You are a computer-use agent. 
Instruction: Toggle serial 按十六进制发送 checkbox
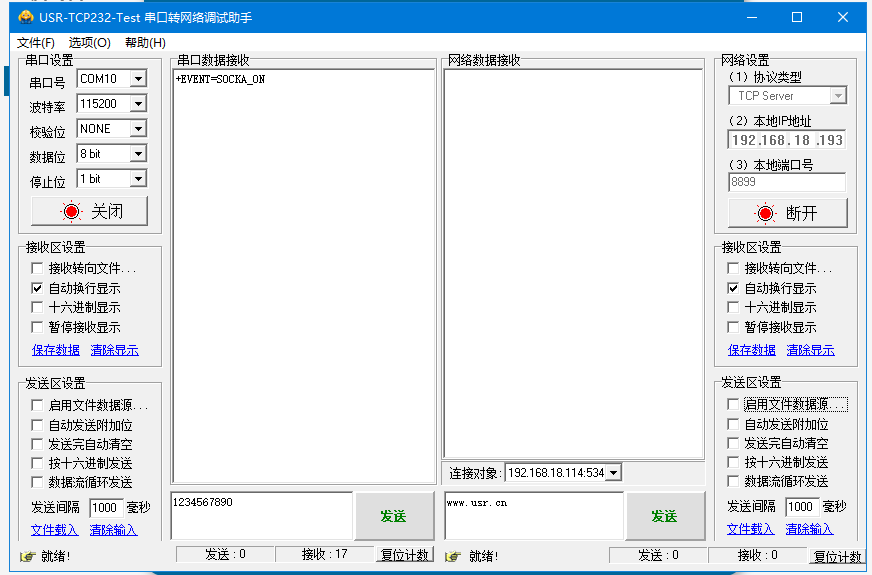[x=38, y=463]
